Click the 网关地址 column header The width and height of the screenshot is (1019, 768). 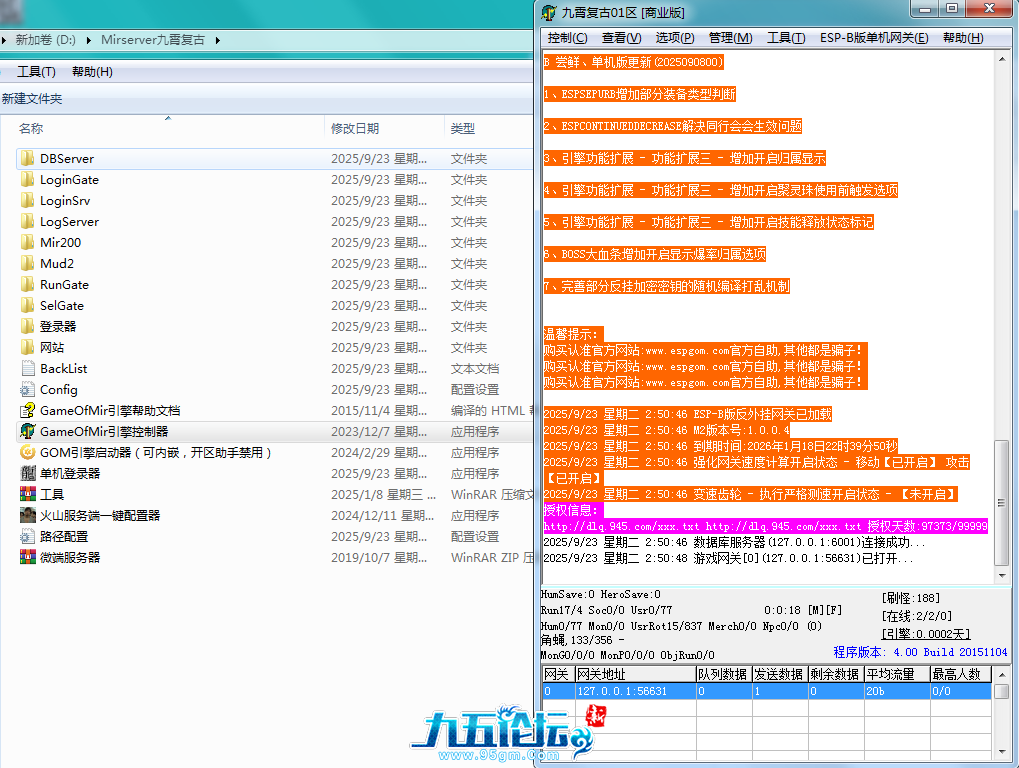[x=636, y=674]
